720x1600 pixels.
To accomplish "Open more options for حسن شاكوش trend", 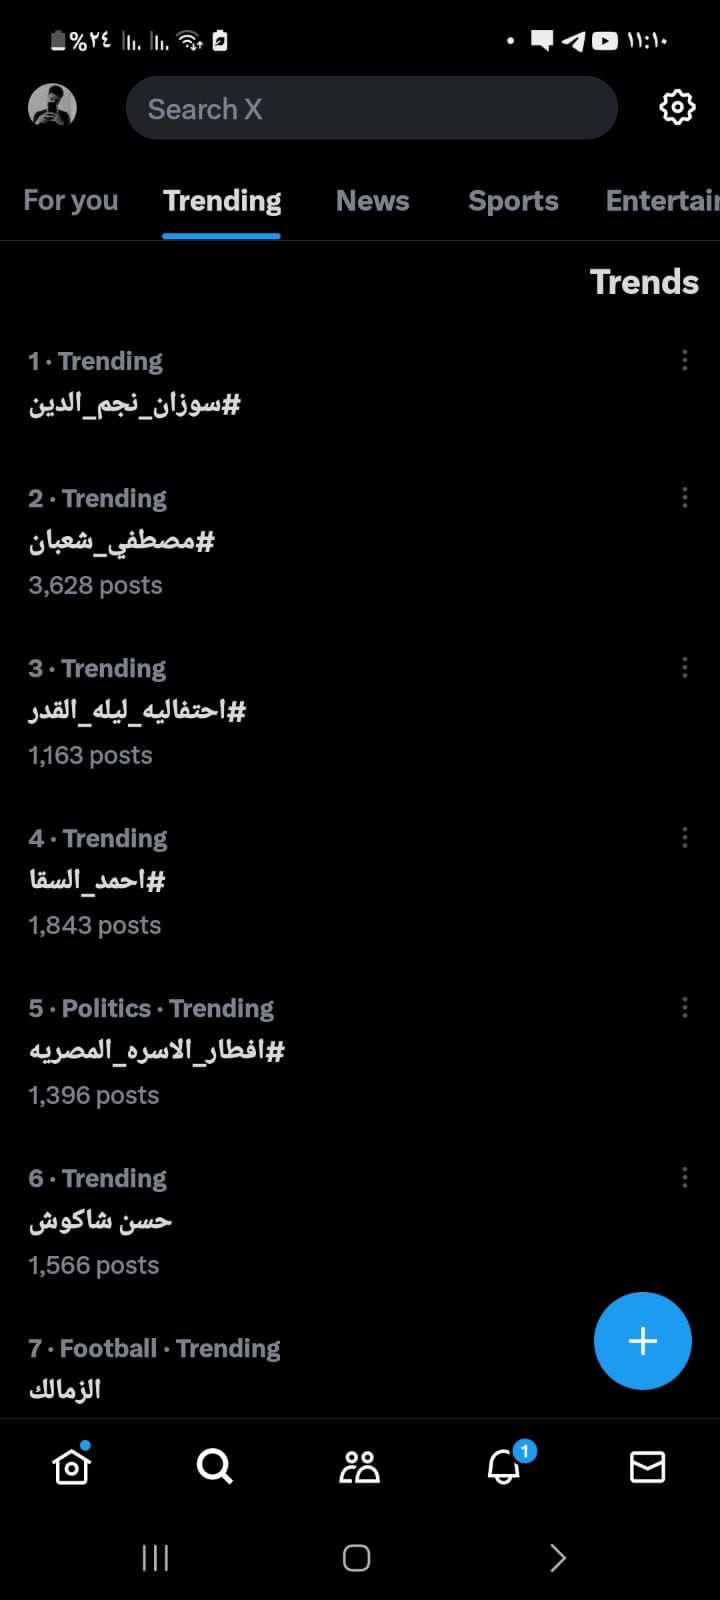I will coord(685,1177).
